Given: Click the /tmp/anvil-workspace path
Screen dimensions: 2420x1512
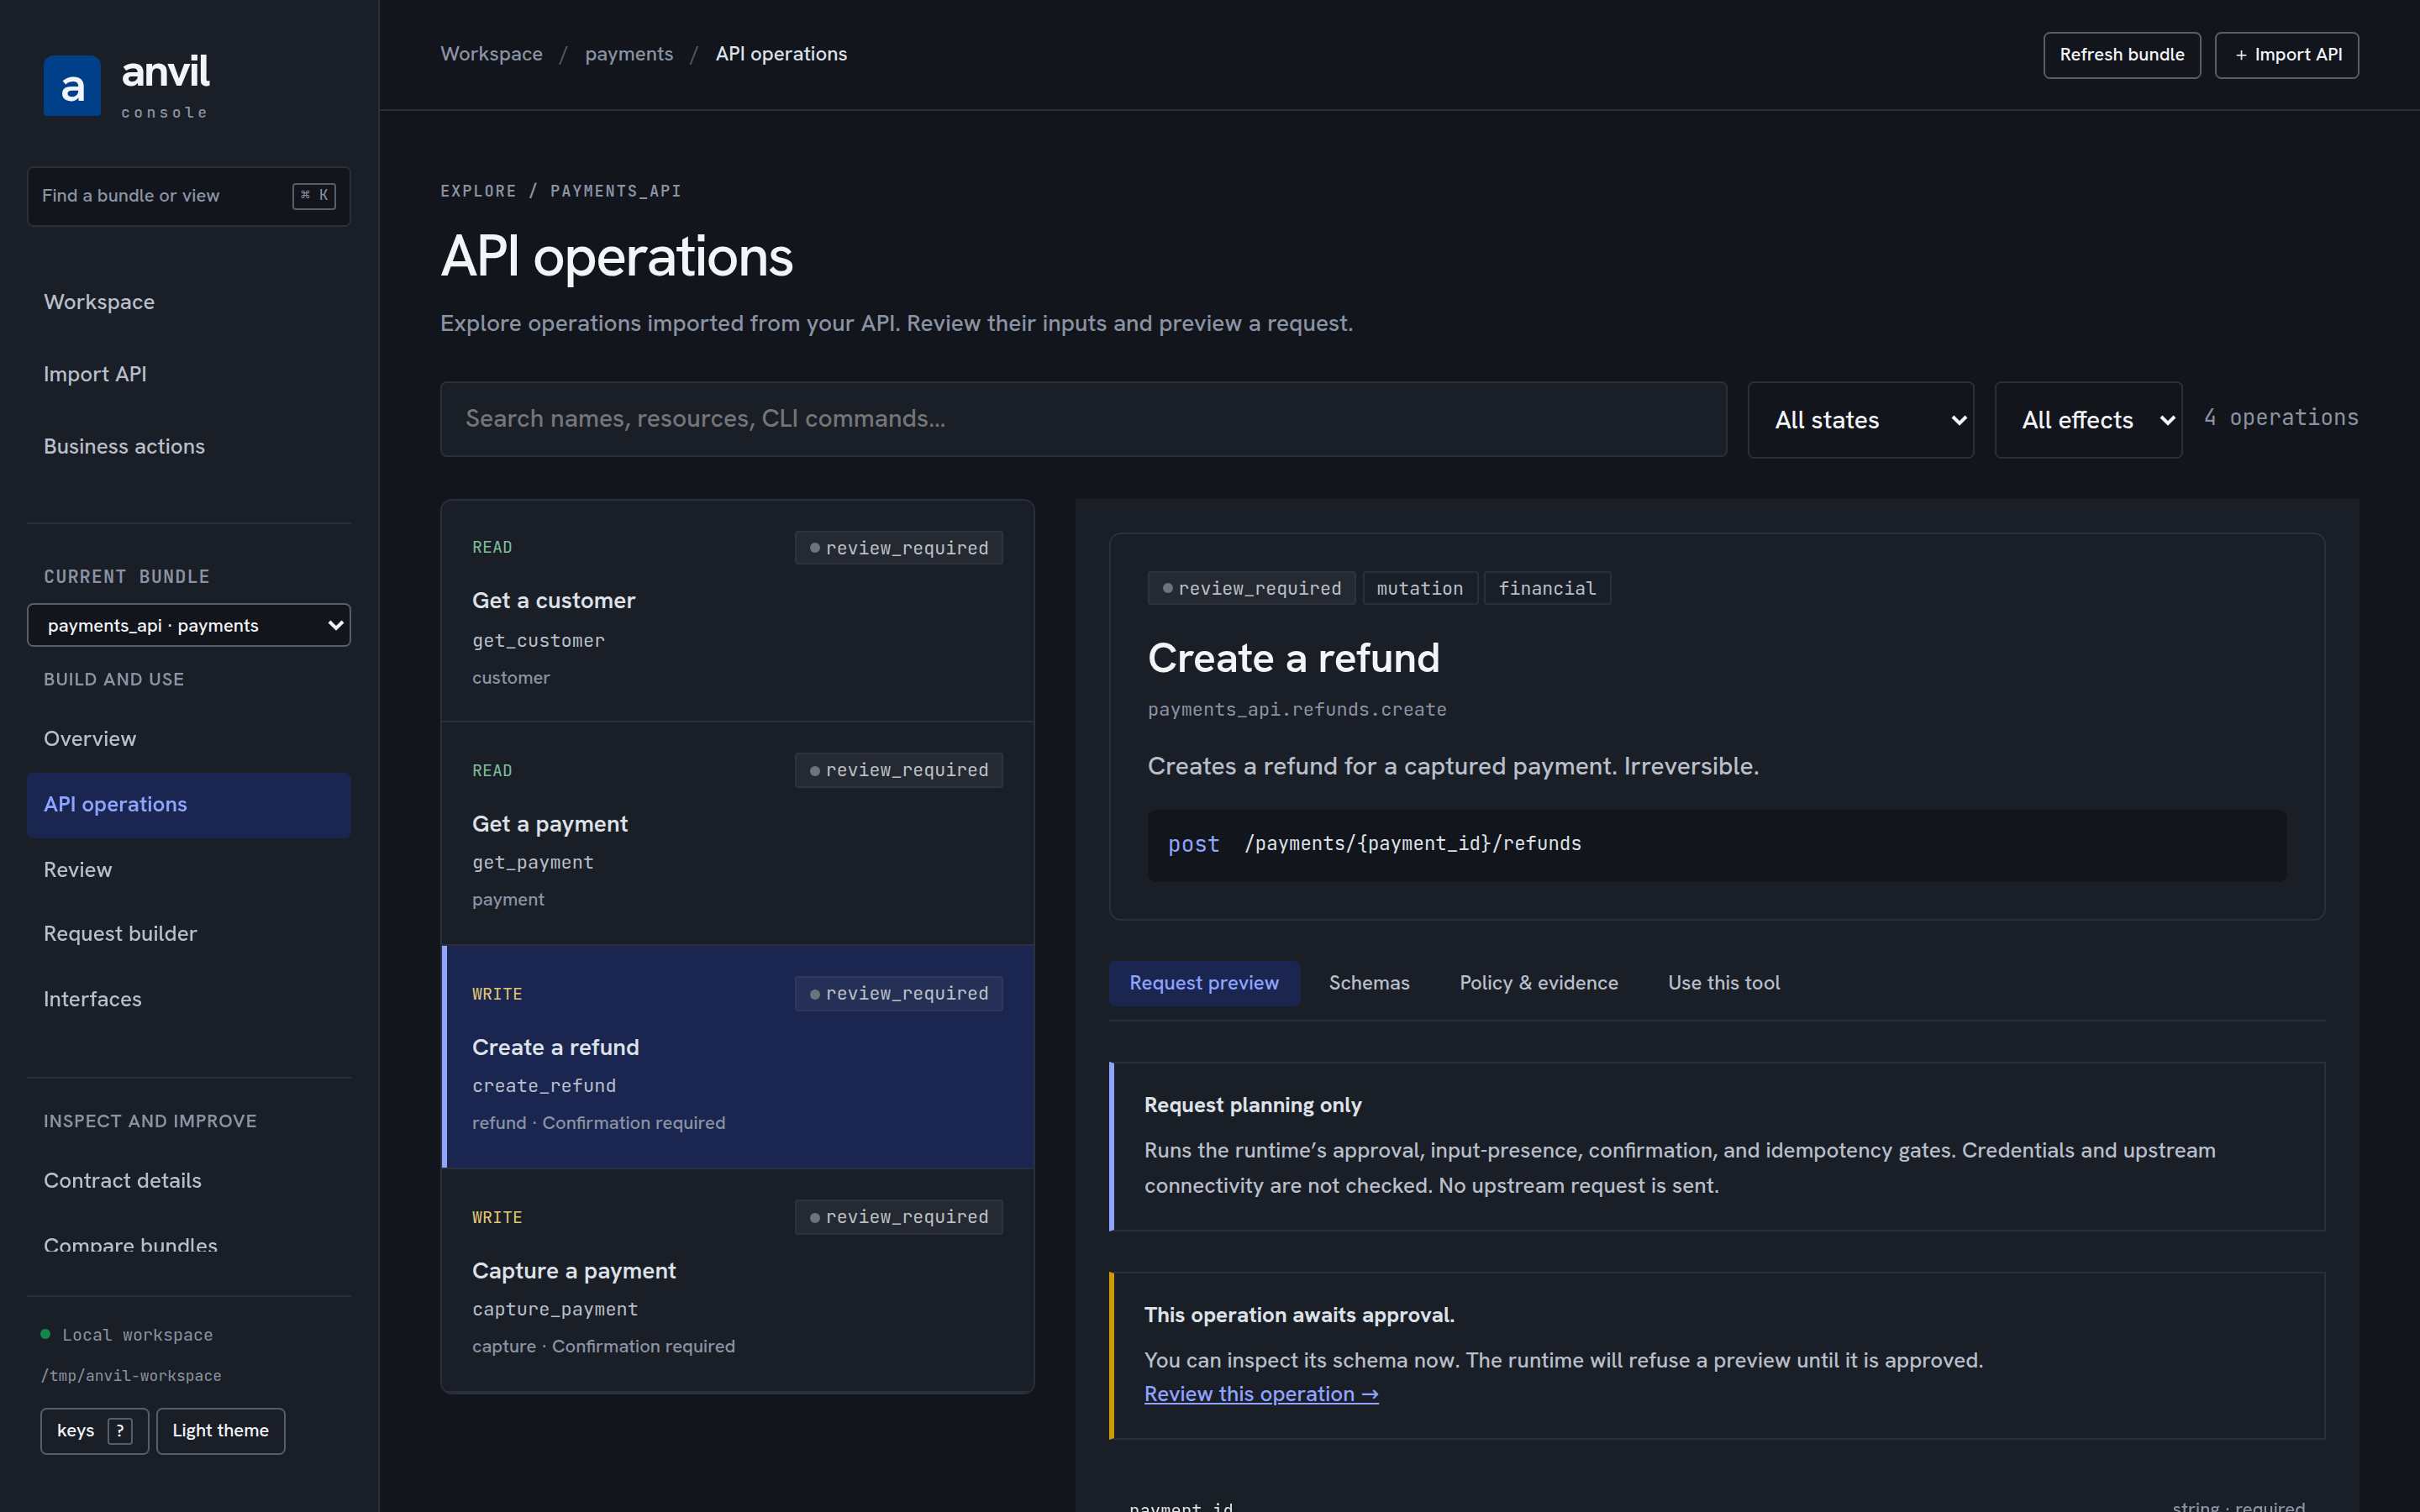Looking at the screenshot, I should (131, 1376).
